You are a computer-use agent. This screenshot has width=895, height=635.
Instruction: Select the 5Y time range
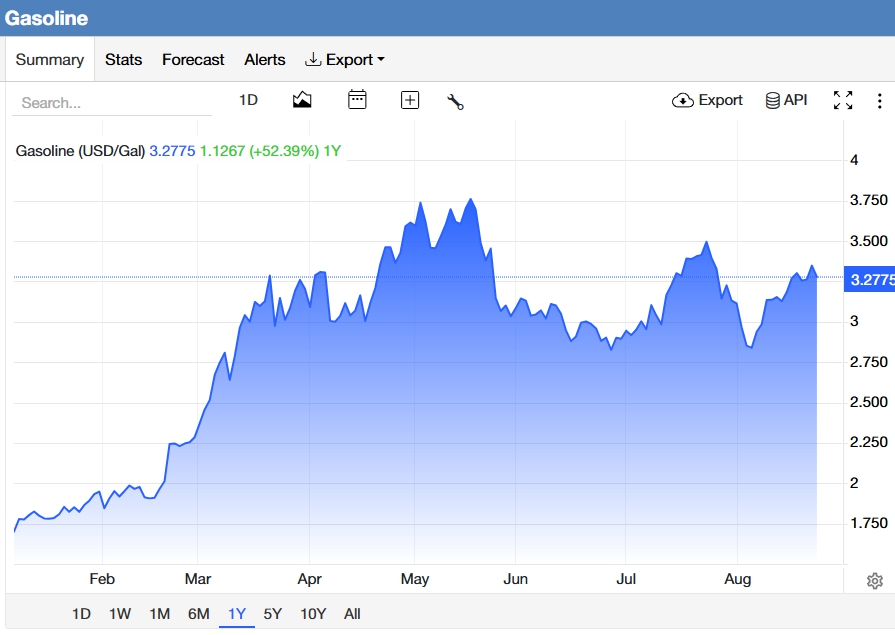tap(273, 614)
